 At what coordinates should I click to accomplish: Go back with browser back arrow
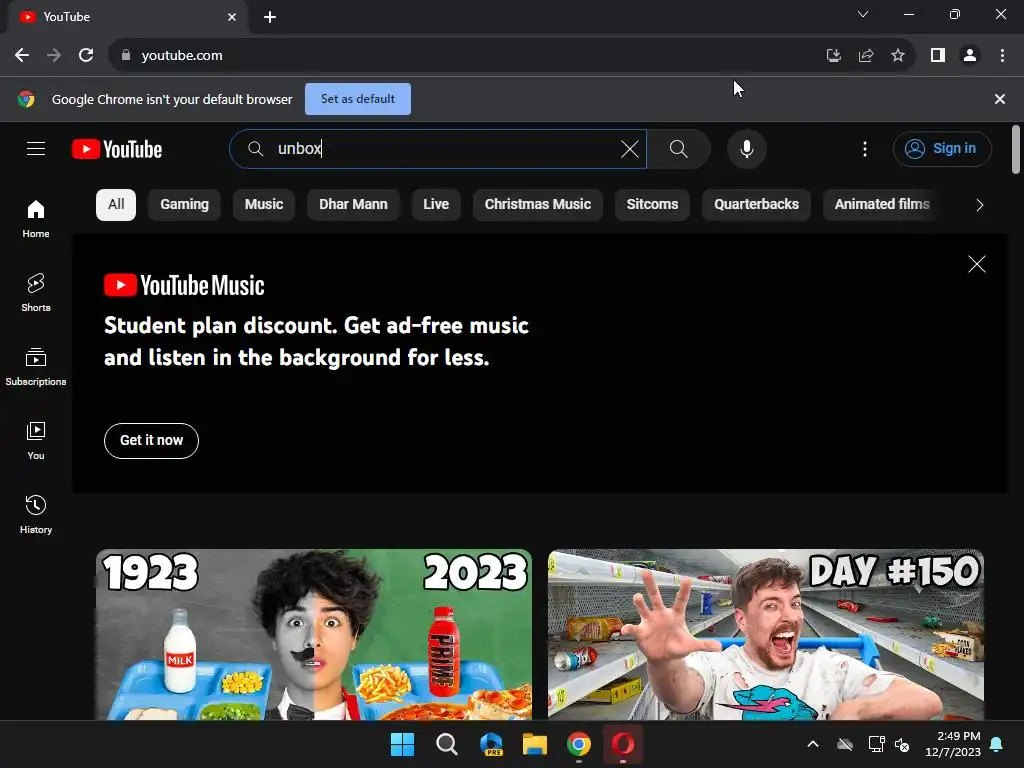22,56
